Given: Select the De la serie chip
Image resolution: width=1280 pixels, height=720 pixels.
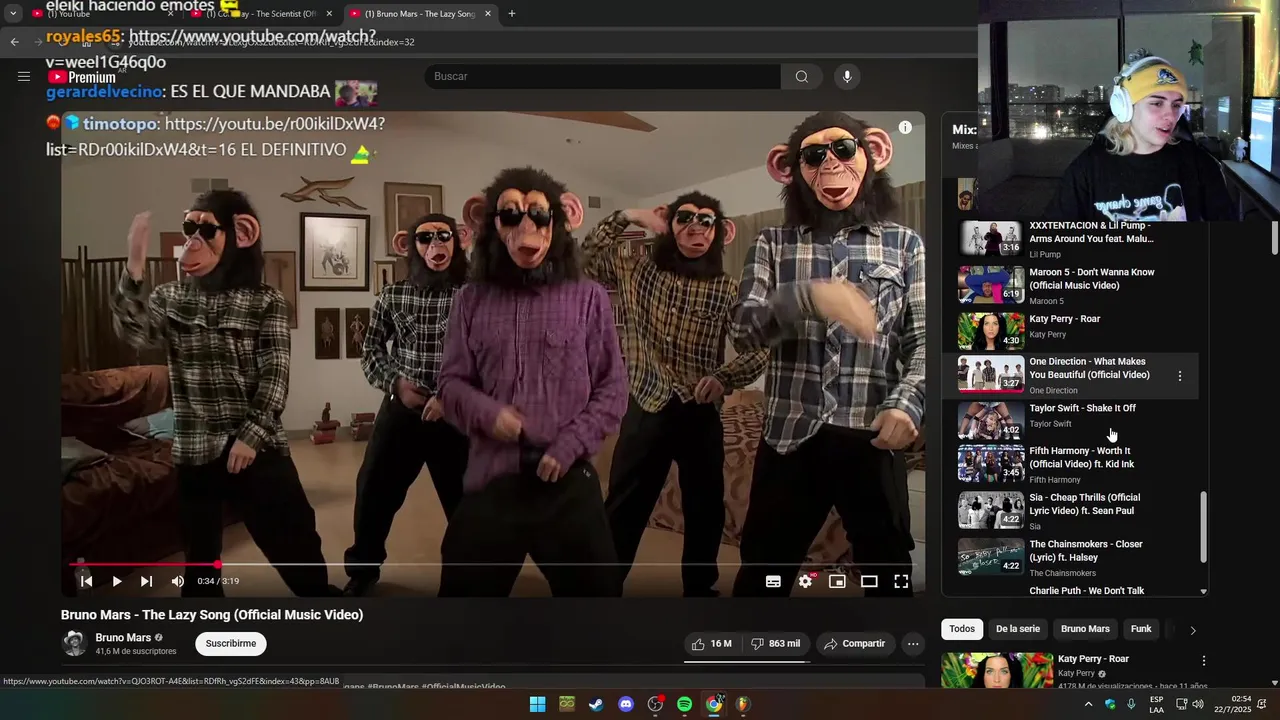Looking at the screenshot, I should tap(1018, 629).
